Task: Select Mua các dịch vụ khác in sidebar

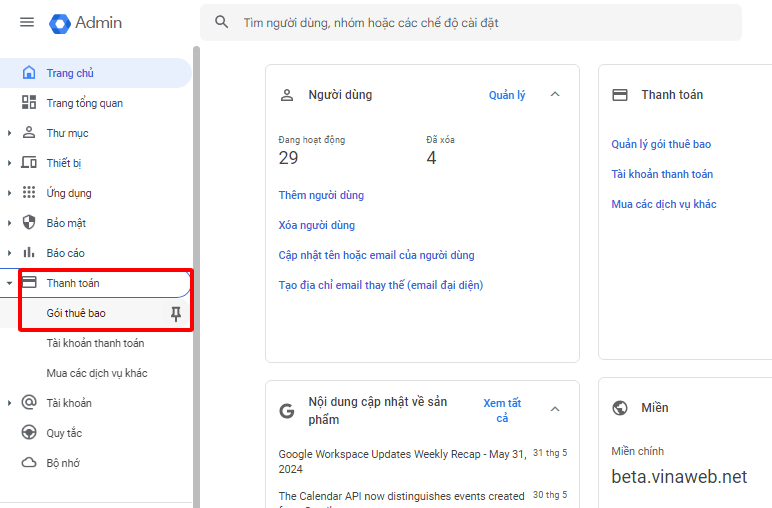Action: click(97, 373)
